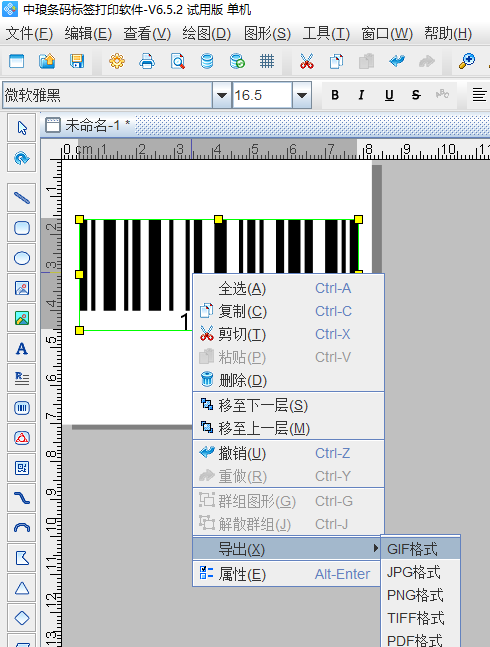The width and height of the screenshot is (490, 647).
Task: Choose 移至上一层(M) in context menu
Action: (x=289, y=428)
